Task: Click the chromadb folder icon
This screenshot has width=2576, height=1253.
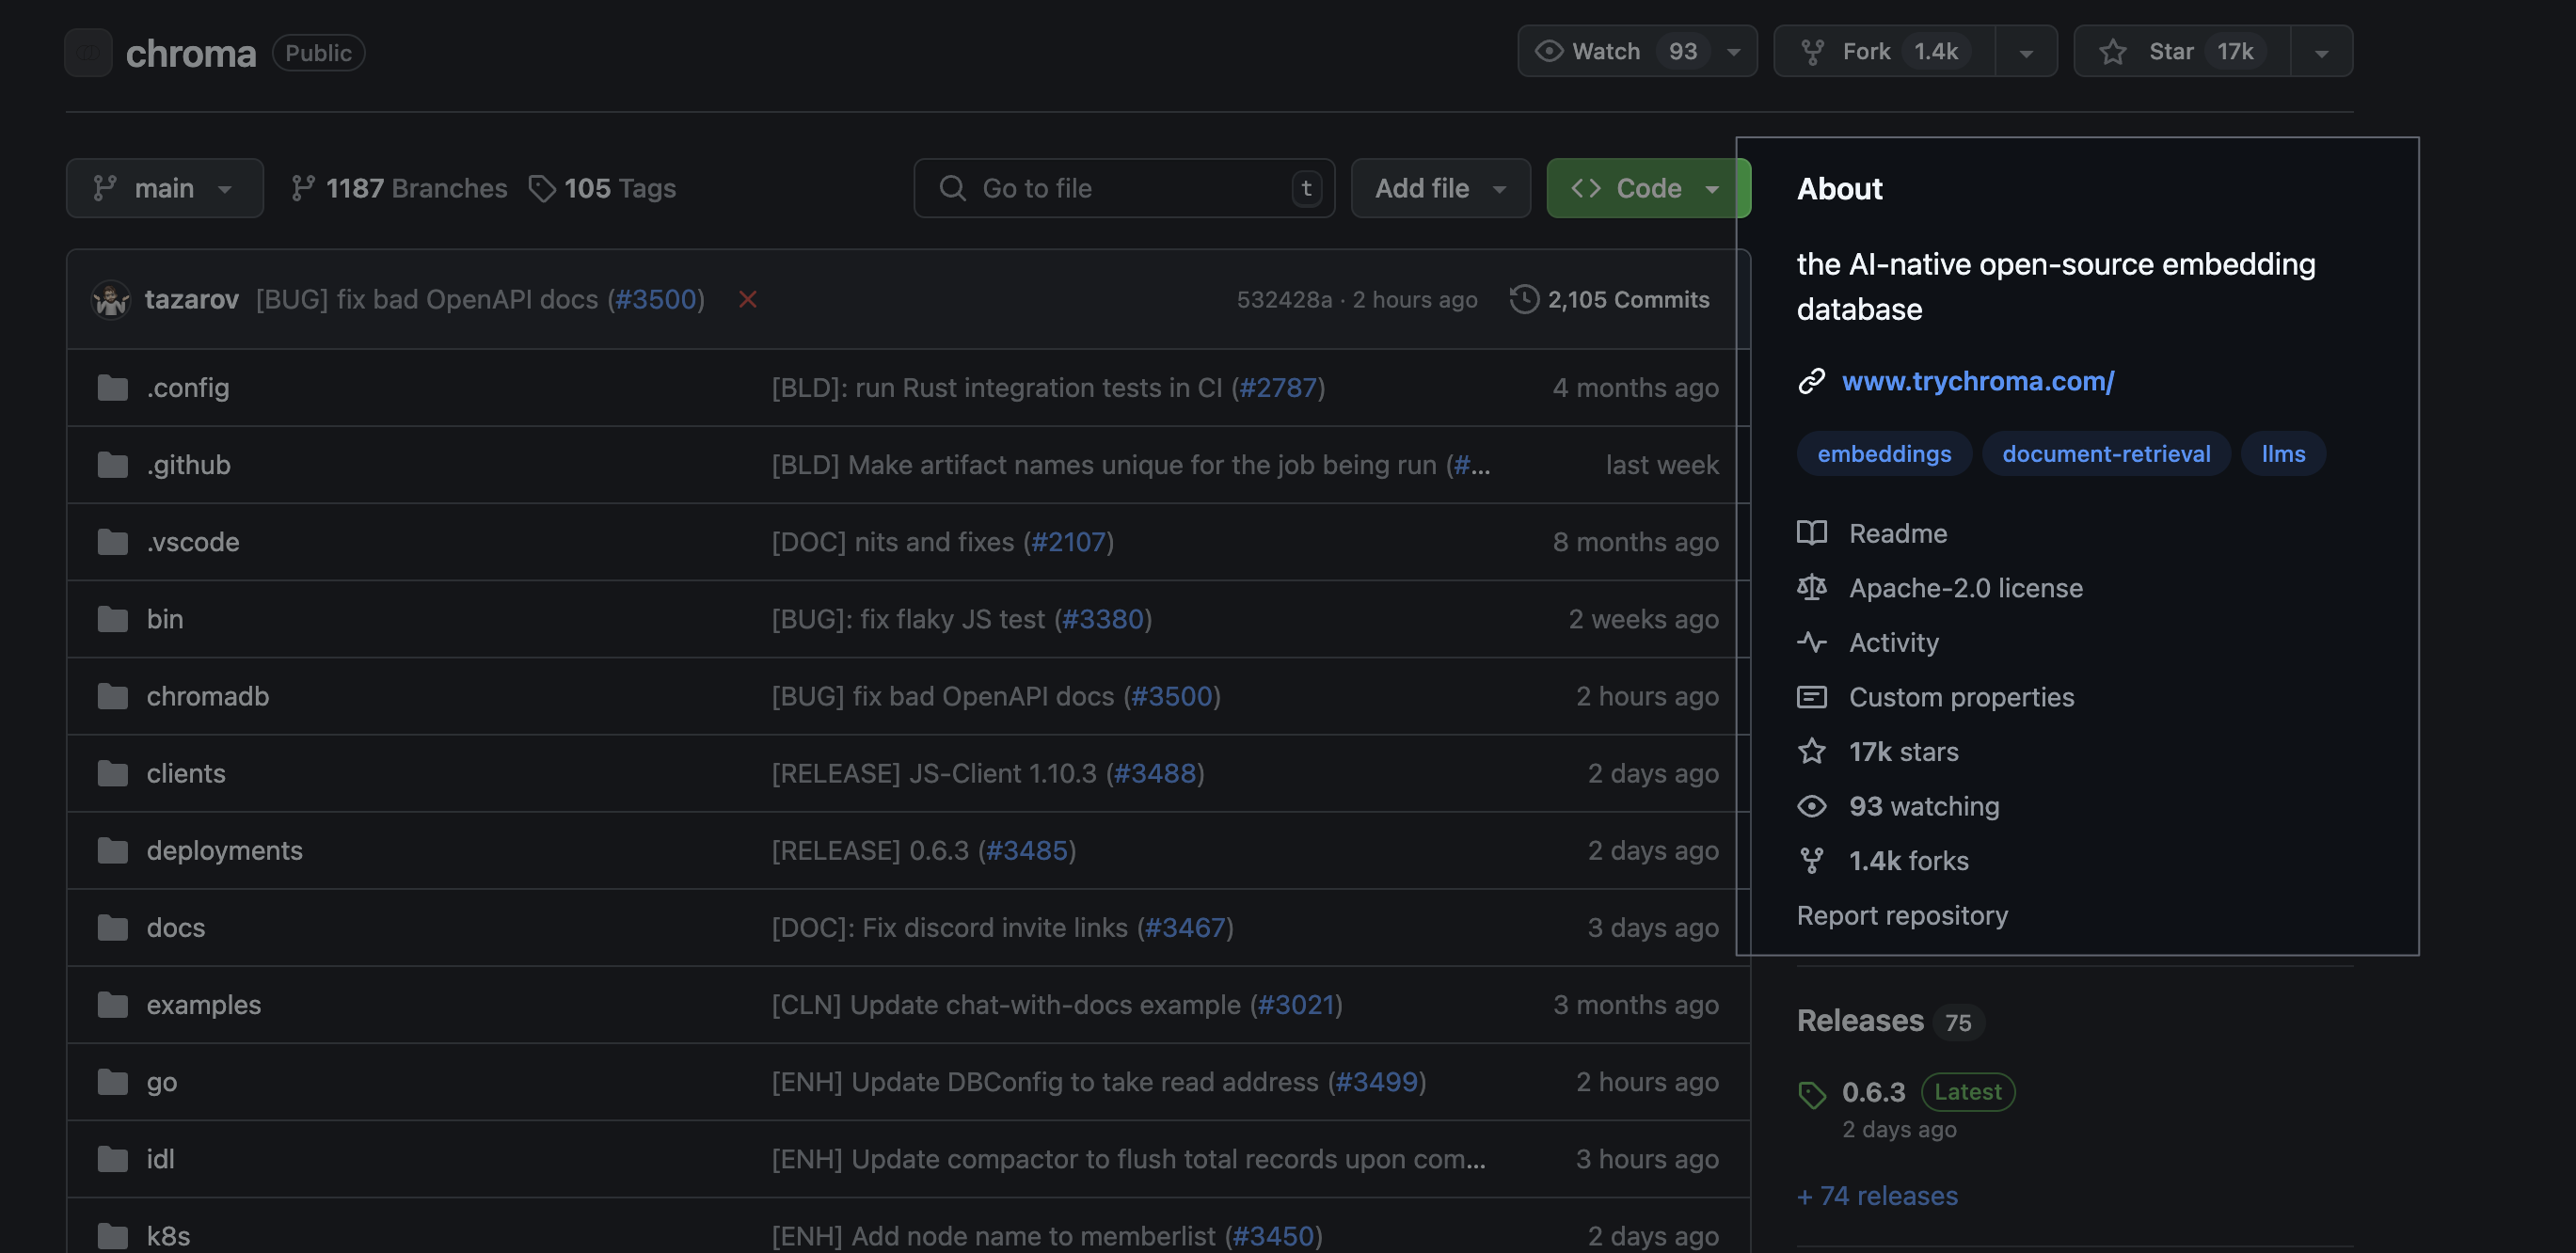Action: click(113, 696)
